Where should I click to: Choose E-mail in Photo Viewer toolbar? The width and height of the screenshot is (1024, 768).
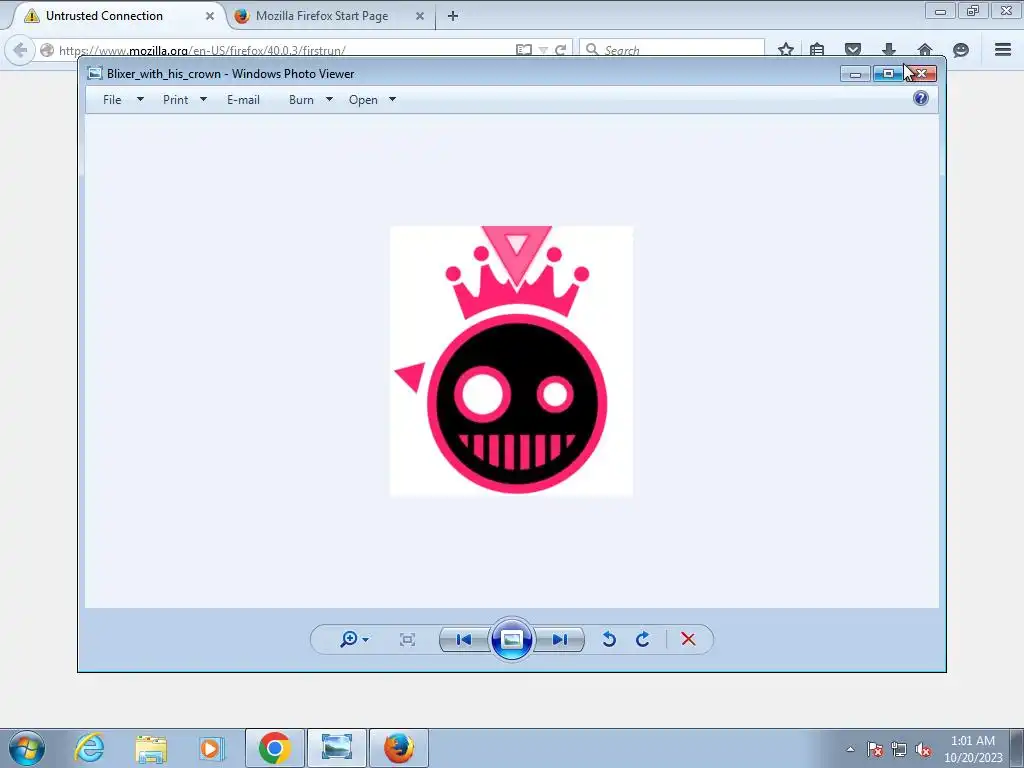243,100
